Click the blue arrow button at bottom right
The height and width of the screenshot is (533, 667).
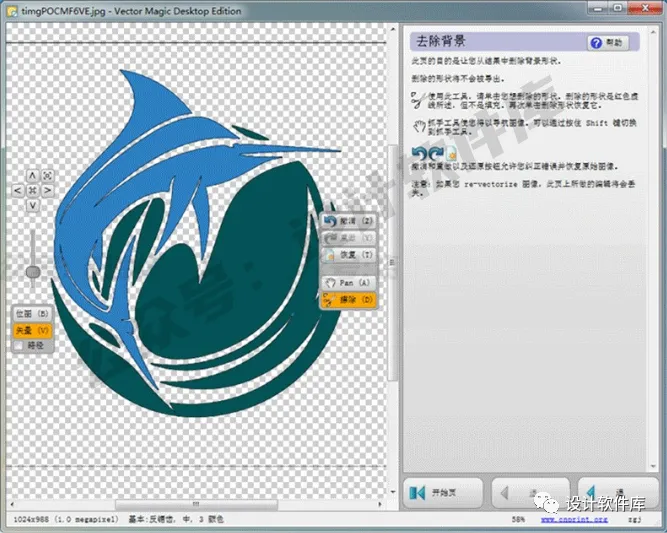(618, 493)
